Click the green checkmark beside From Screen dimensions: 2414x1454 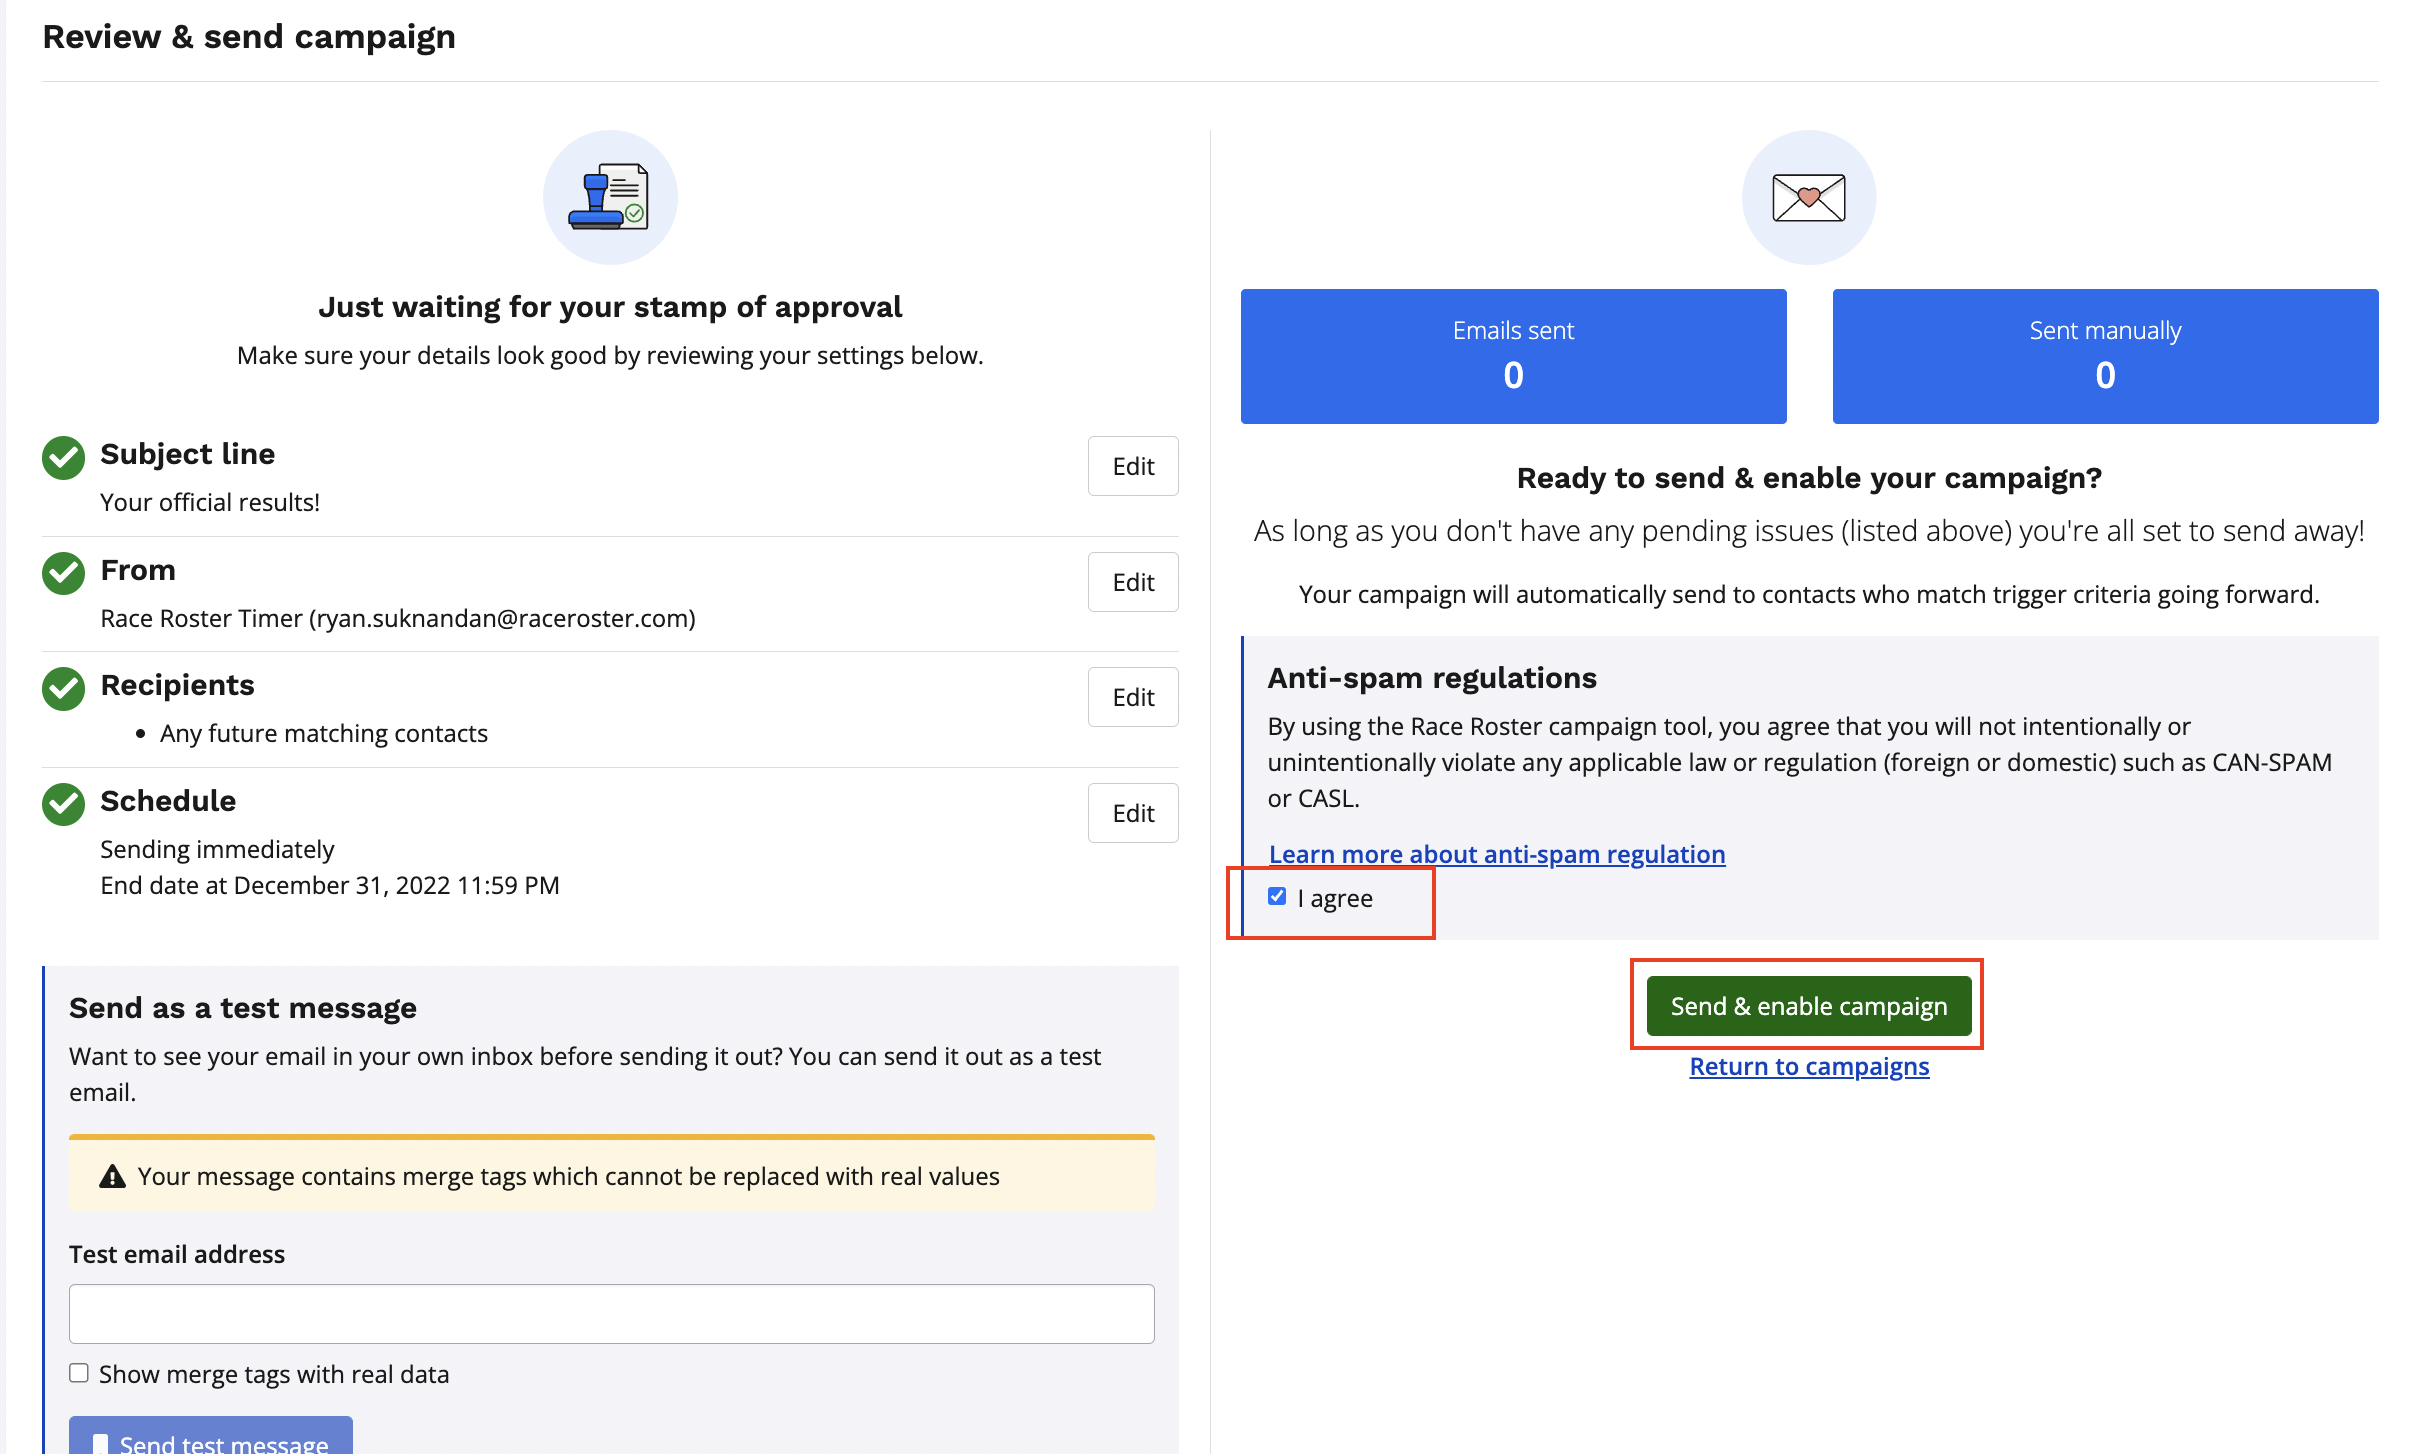63,573
